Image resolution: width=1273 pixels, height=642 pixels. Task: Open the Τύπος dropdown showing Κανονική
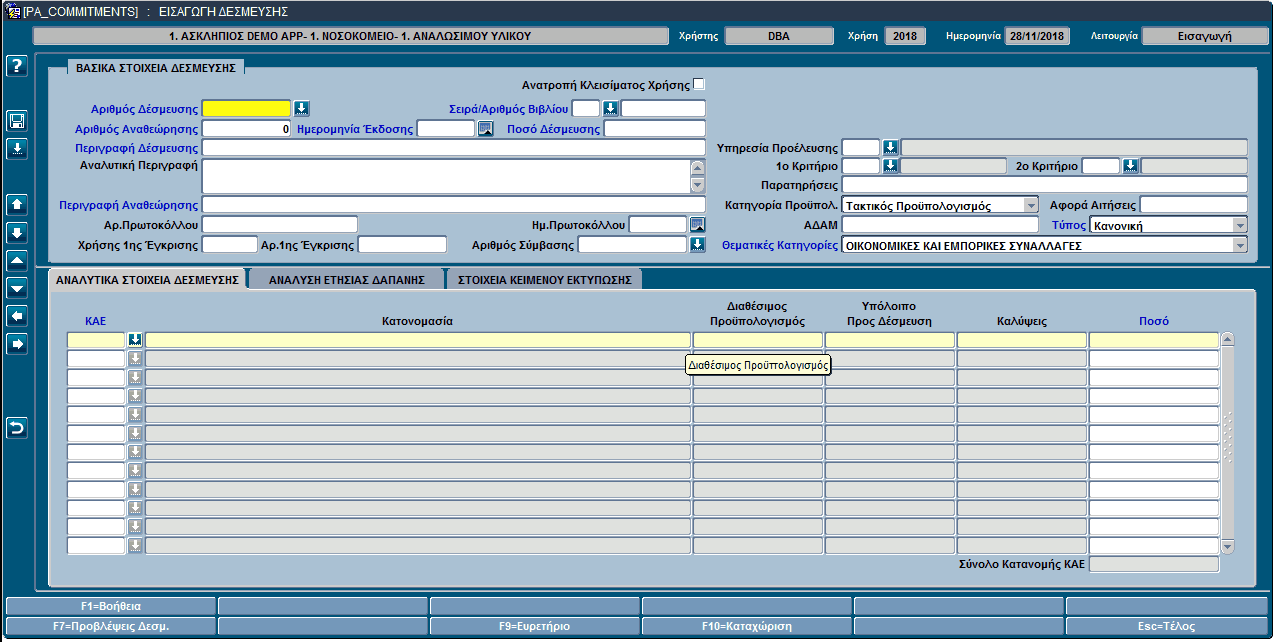click(x=1240, y=225)
